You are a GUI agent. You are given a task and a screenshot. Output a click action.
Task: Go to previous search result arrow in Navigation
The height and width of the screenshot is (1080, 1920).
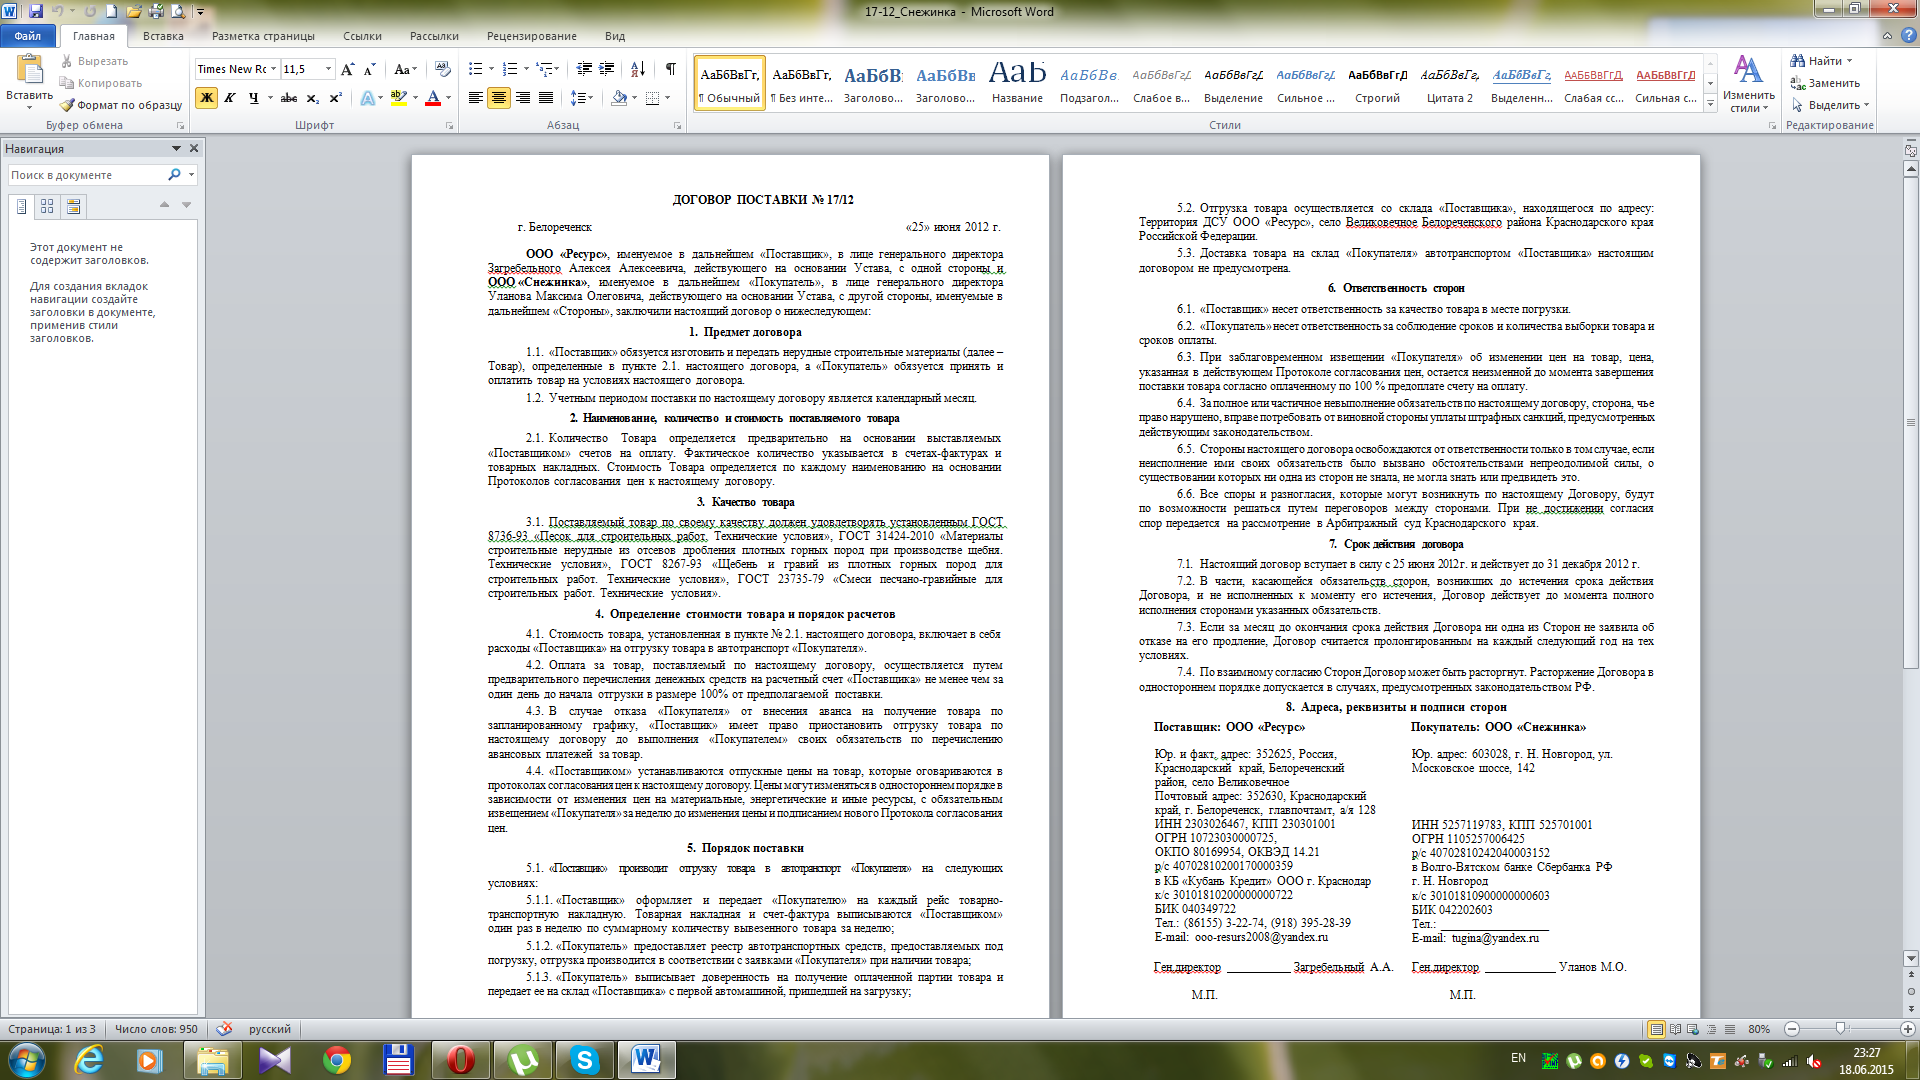tap(164, 205)
